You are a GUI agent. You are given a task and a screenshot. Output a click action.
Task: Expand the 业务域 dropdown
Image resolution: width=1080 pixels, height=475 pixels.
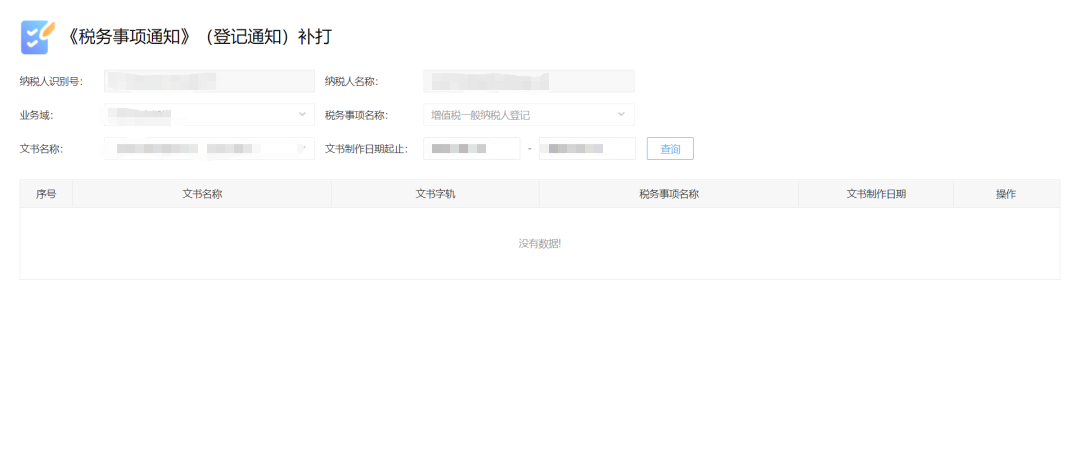point(209,115)
